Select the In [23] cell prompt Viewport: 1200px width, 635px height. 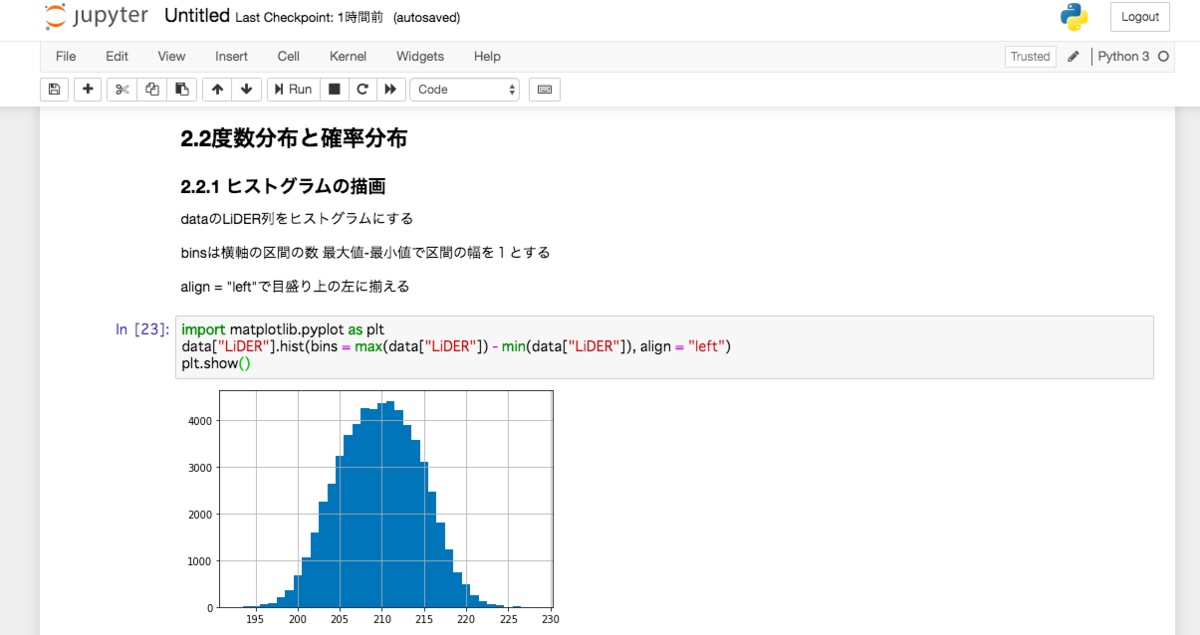pyautogui.click(x=142, y=328)
